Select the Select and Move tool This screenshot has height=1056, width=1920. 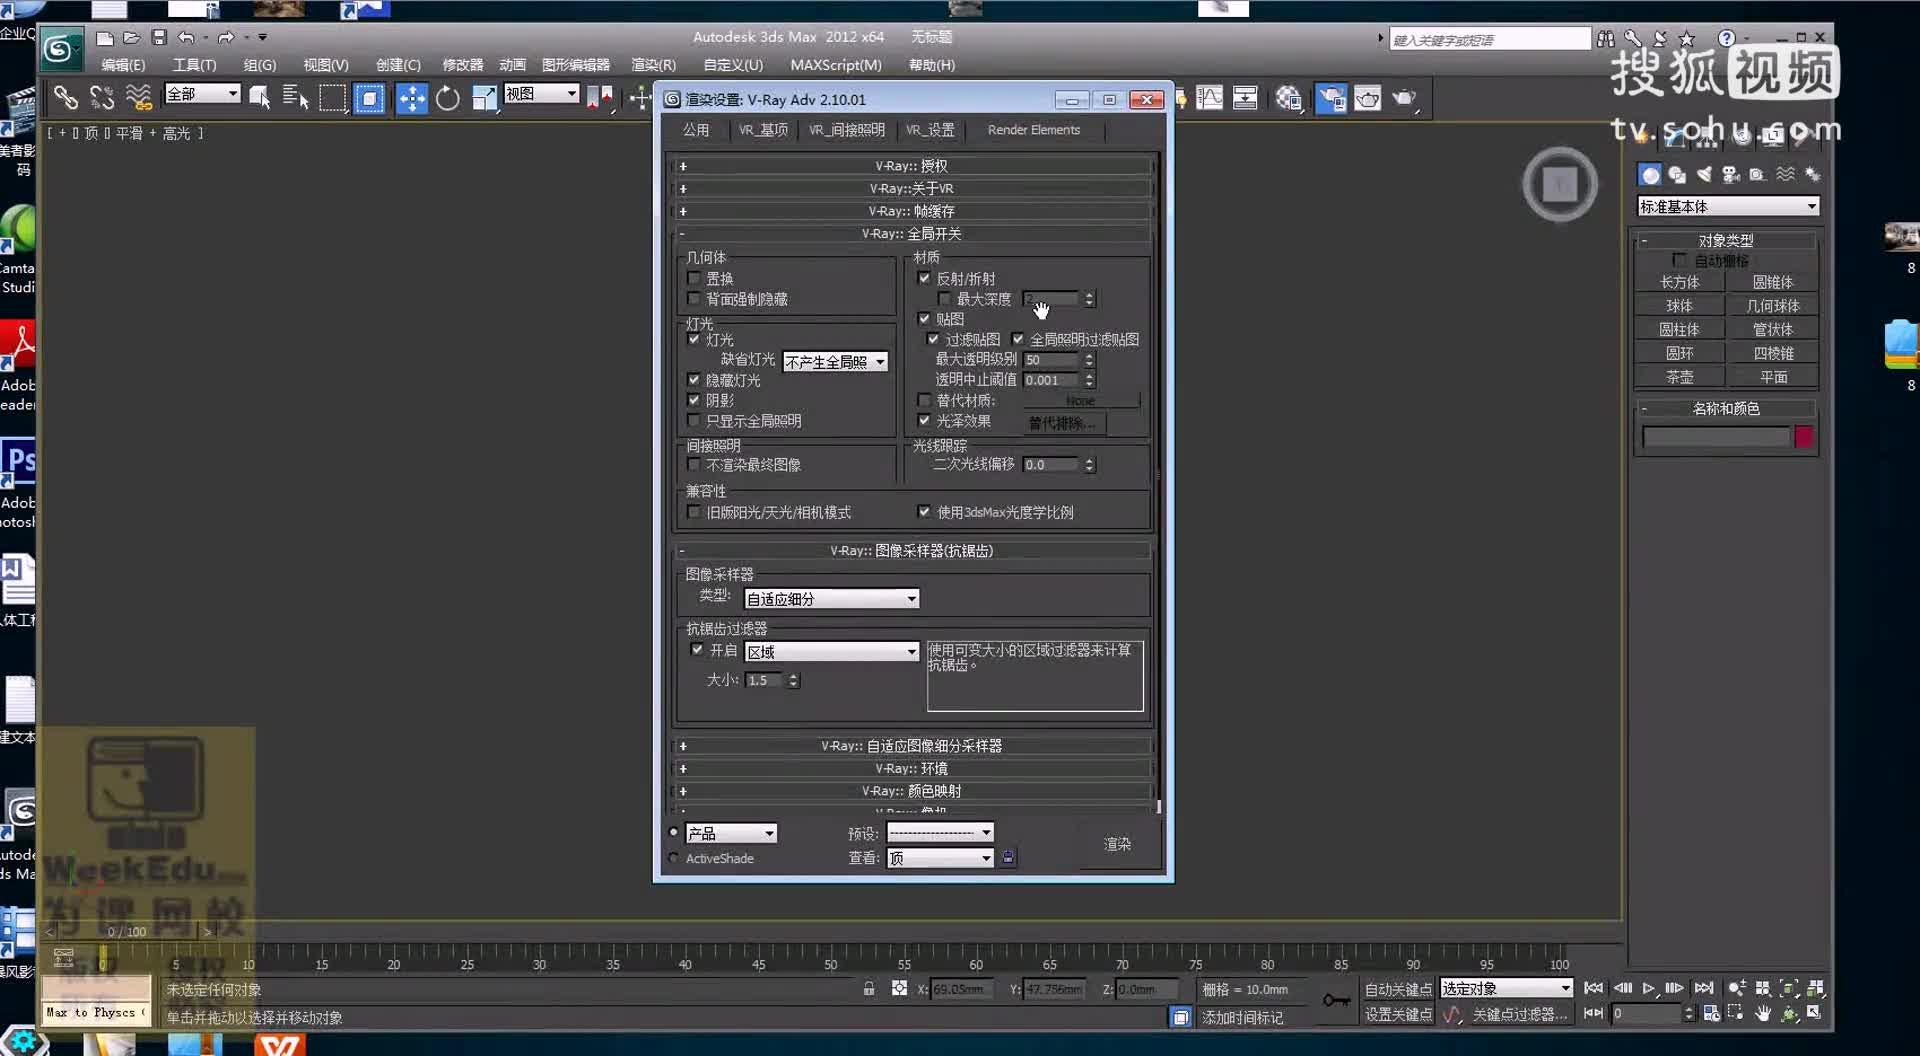click(412, 98)
